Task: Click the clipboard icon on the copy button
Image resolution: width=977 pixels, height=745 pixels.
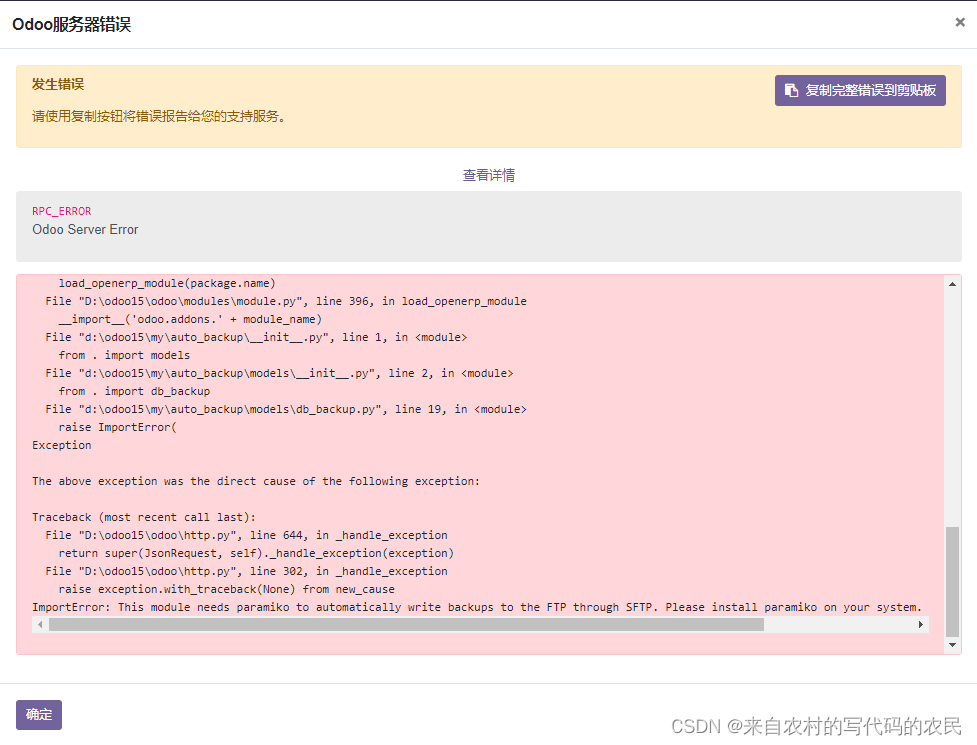Action: click(x=790, y=90)
